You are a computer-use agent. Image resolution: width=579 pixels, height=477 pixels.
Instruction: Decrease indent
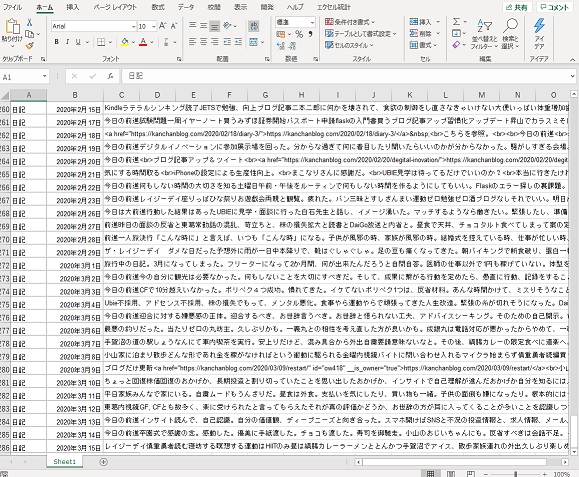tap(227, 42)
